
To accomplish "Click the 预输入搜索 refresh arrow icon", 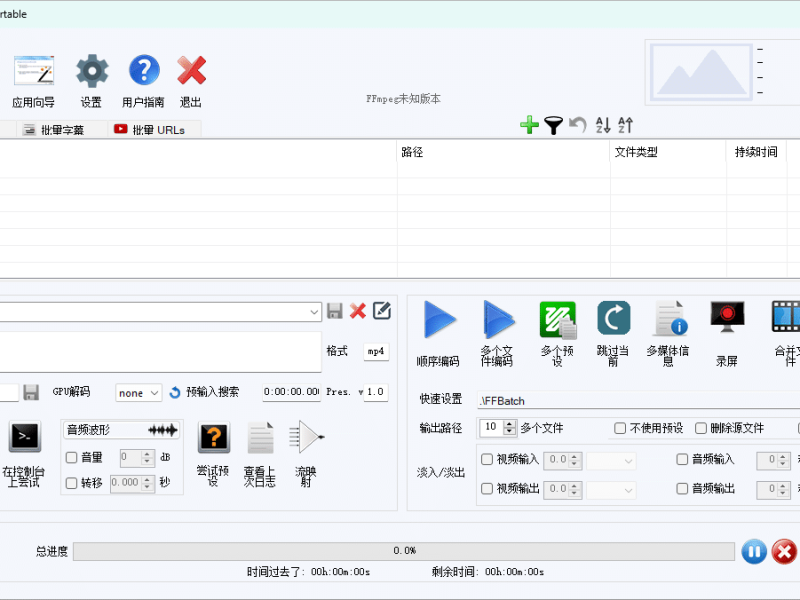I will [175, 392].
